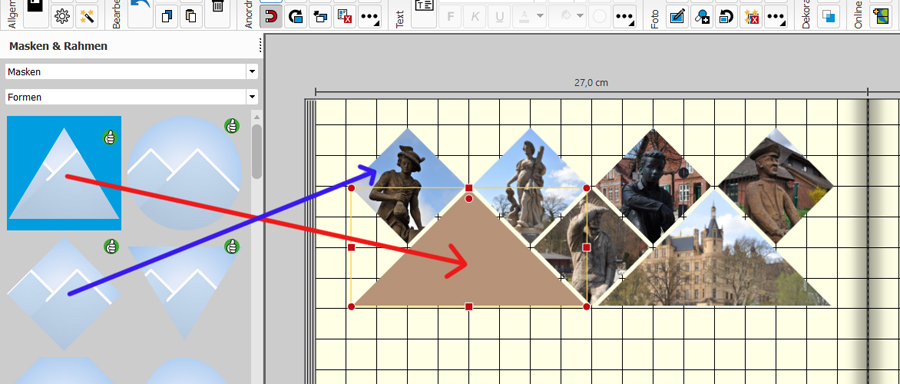Open the Masken dropdown
This screenshot has width=900, height=384.
(131, 72)
